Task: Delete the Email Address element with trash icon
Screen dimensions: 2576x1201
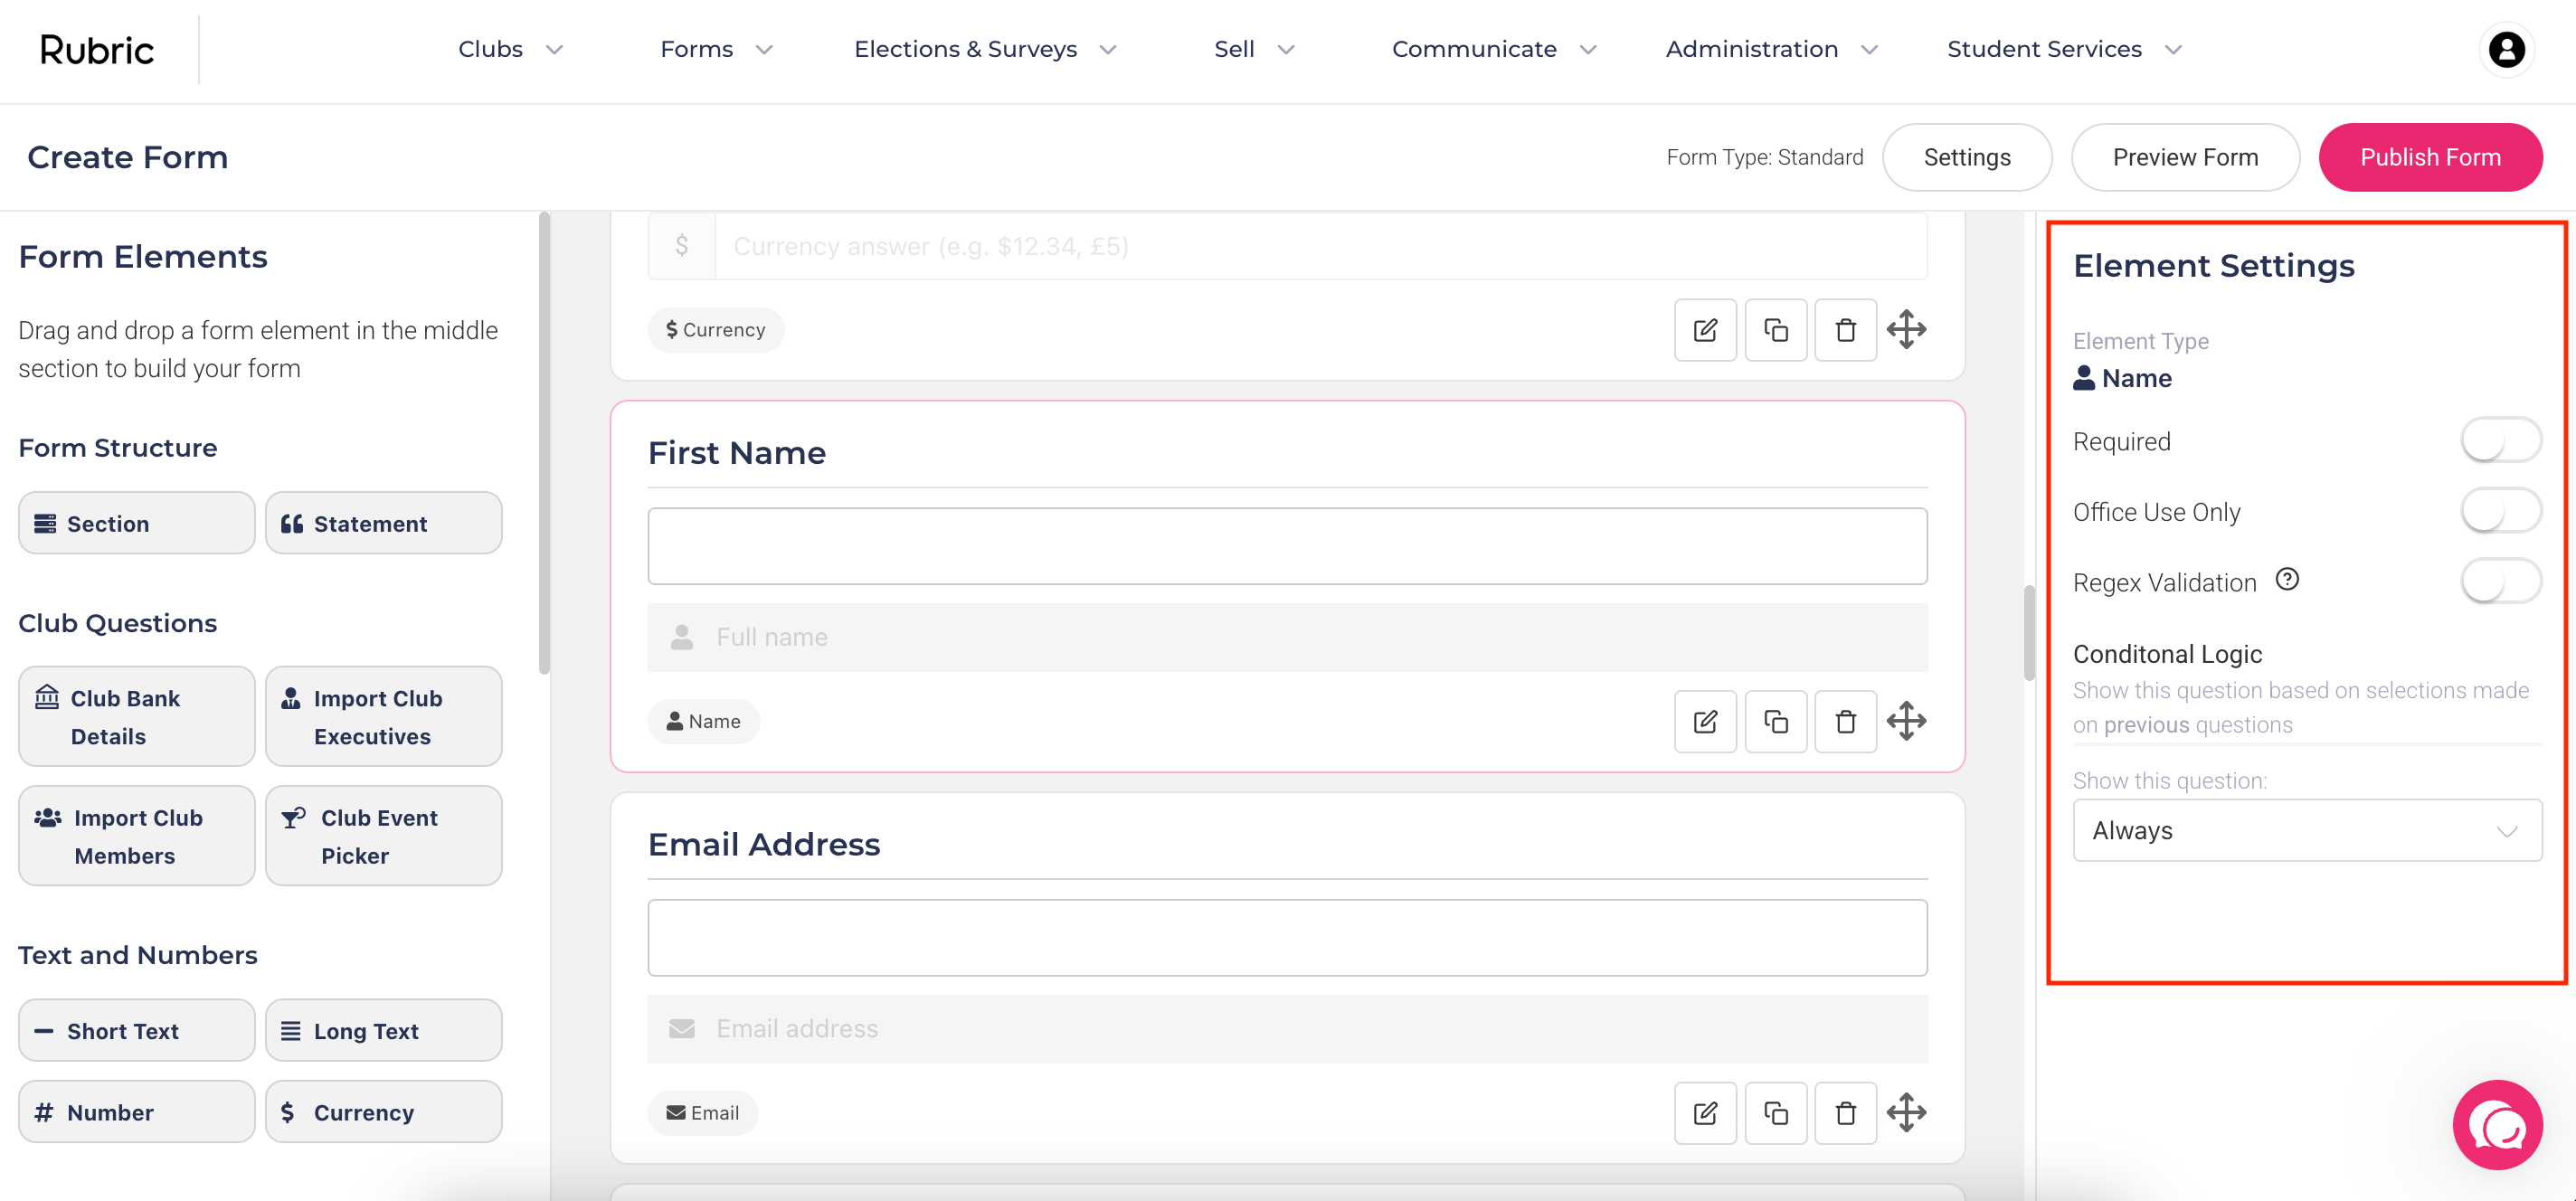Action: point(1845,1112)
